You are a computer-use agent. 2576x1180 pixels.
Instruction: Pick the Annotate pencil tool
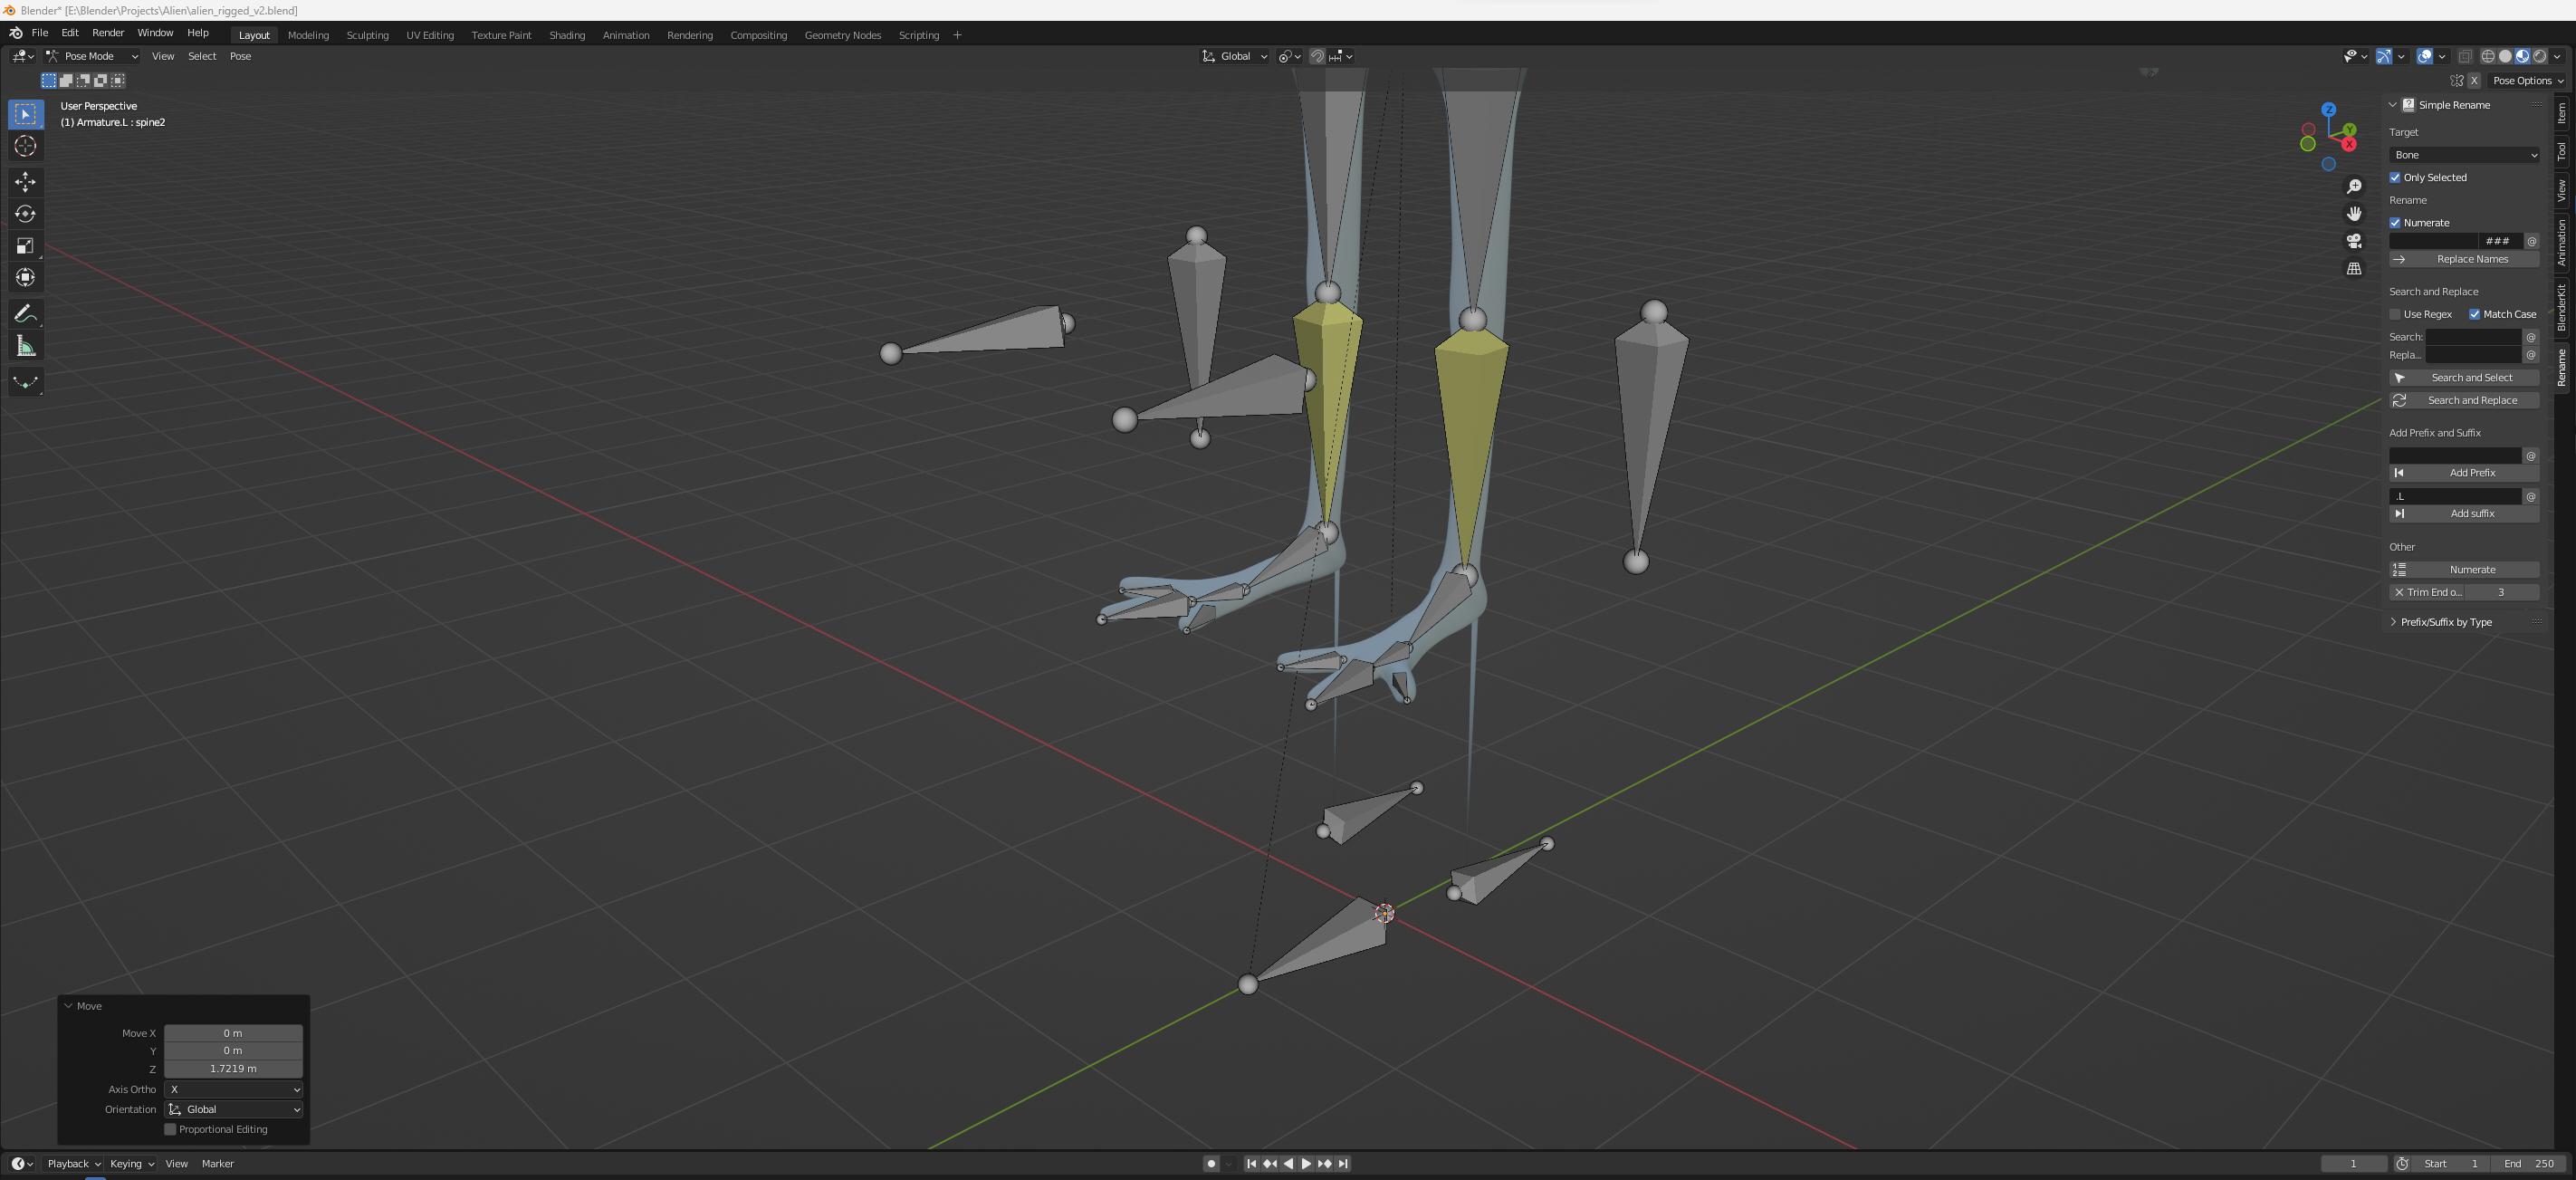pyautogui.click(x=26, y=314)
